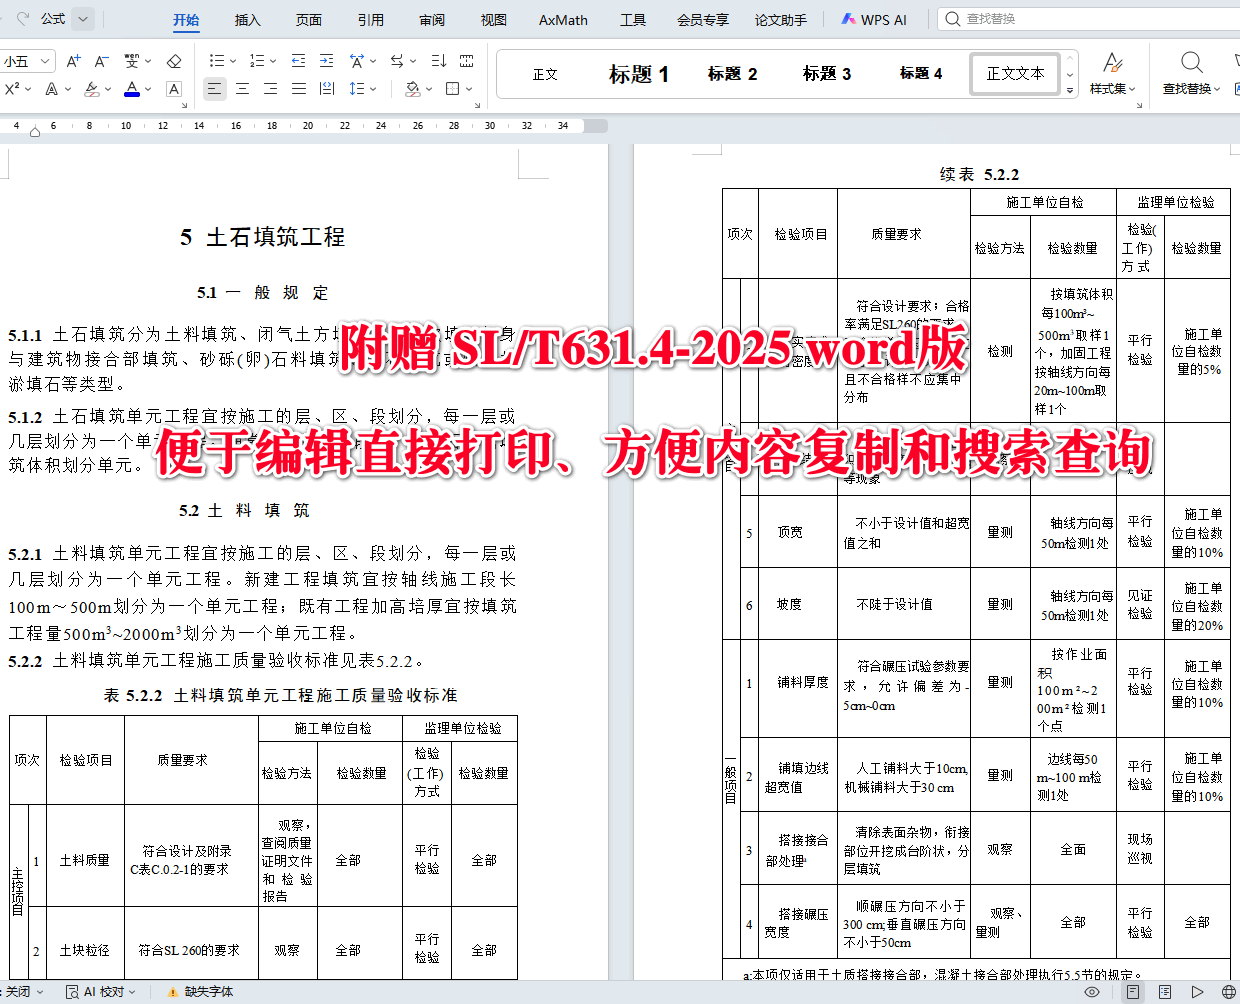The height and width of the screenshot is (1004, 1240).
Task: Apply 标题 1 style
Action: pos(639,74)
